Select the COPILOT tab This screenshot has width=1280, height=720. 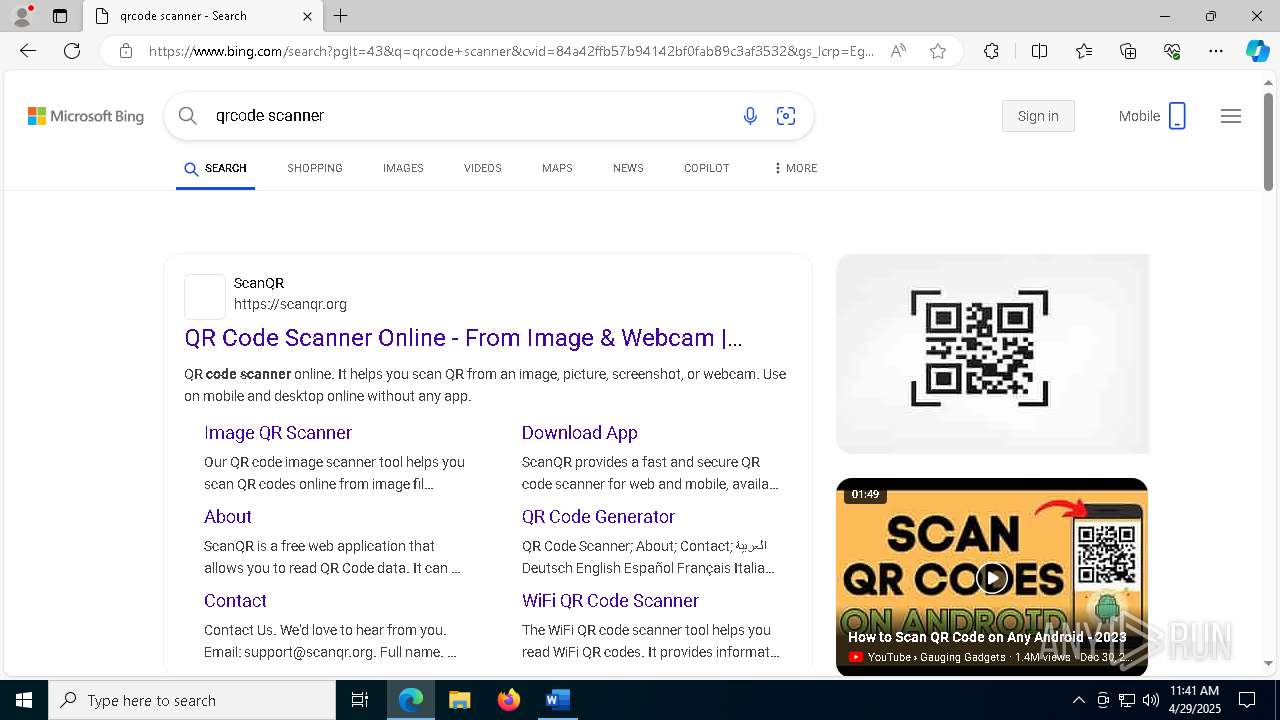tap(707, 168)
